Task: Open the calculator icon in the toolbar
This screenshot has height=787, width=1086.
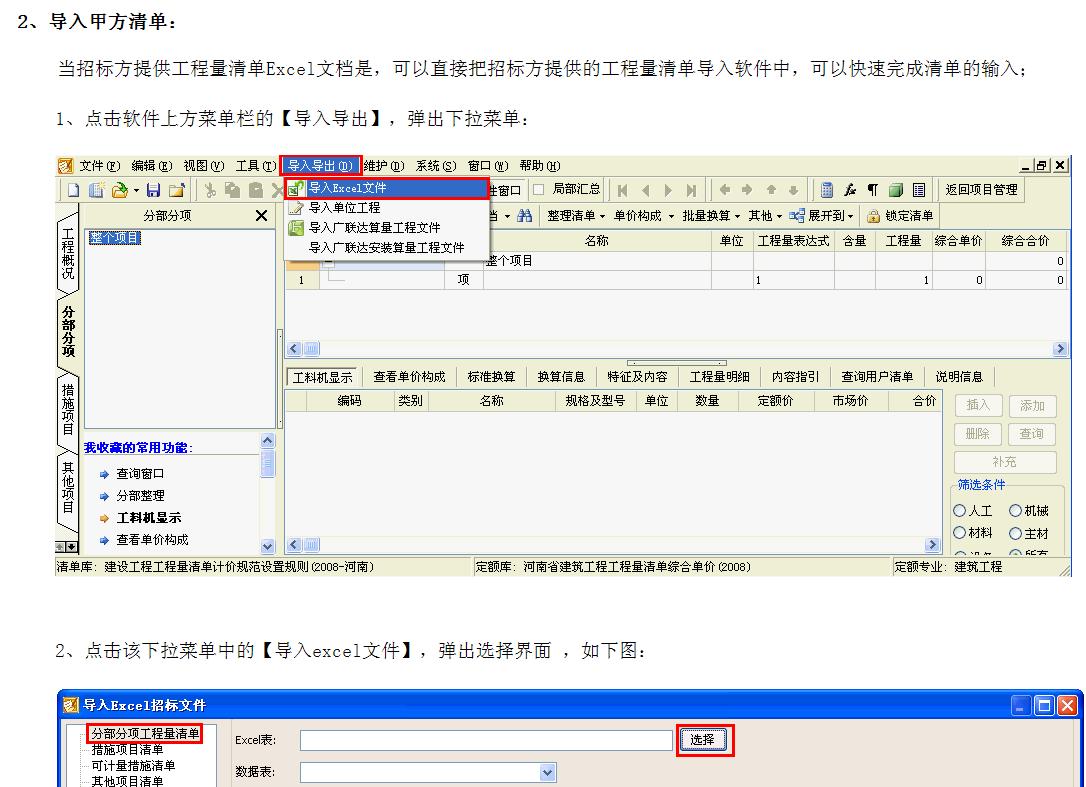Action: pos(826,190)
